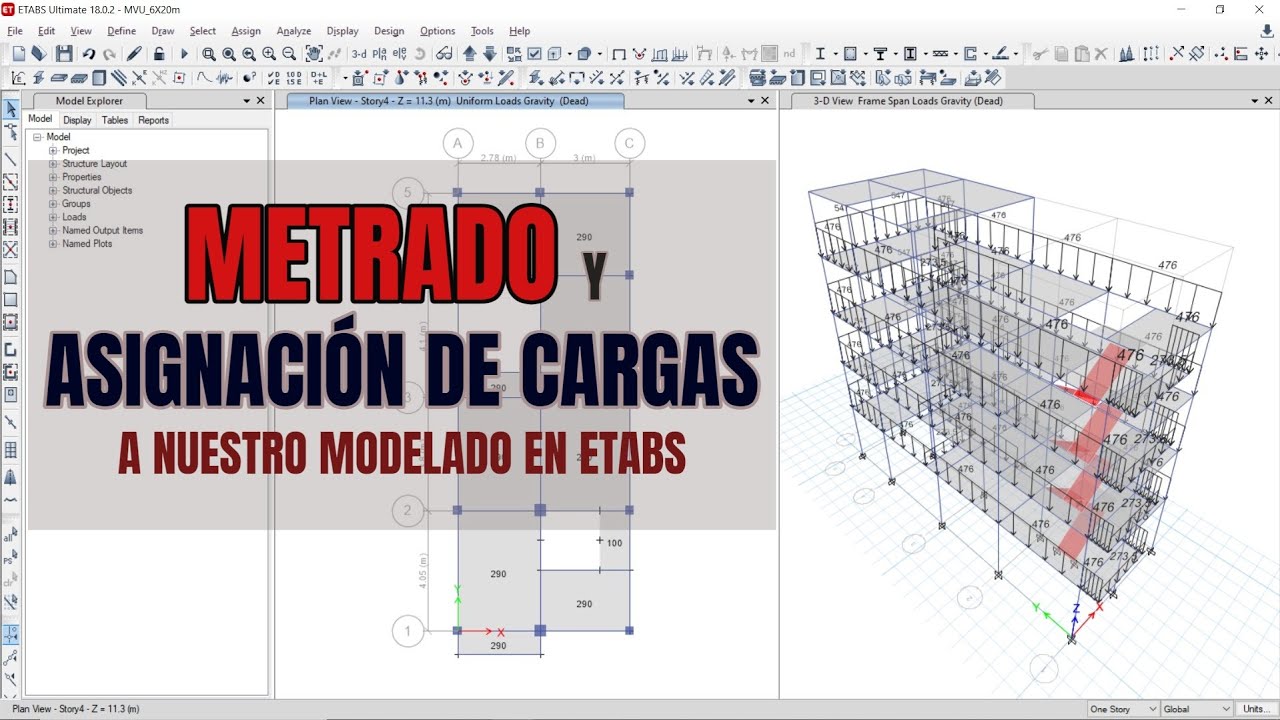This screenshot has height=720, width=1280.
Task: Expand the Project tree node
Action: pos(53,150)
